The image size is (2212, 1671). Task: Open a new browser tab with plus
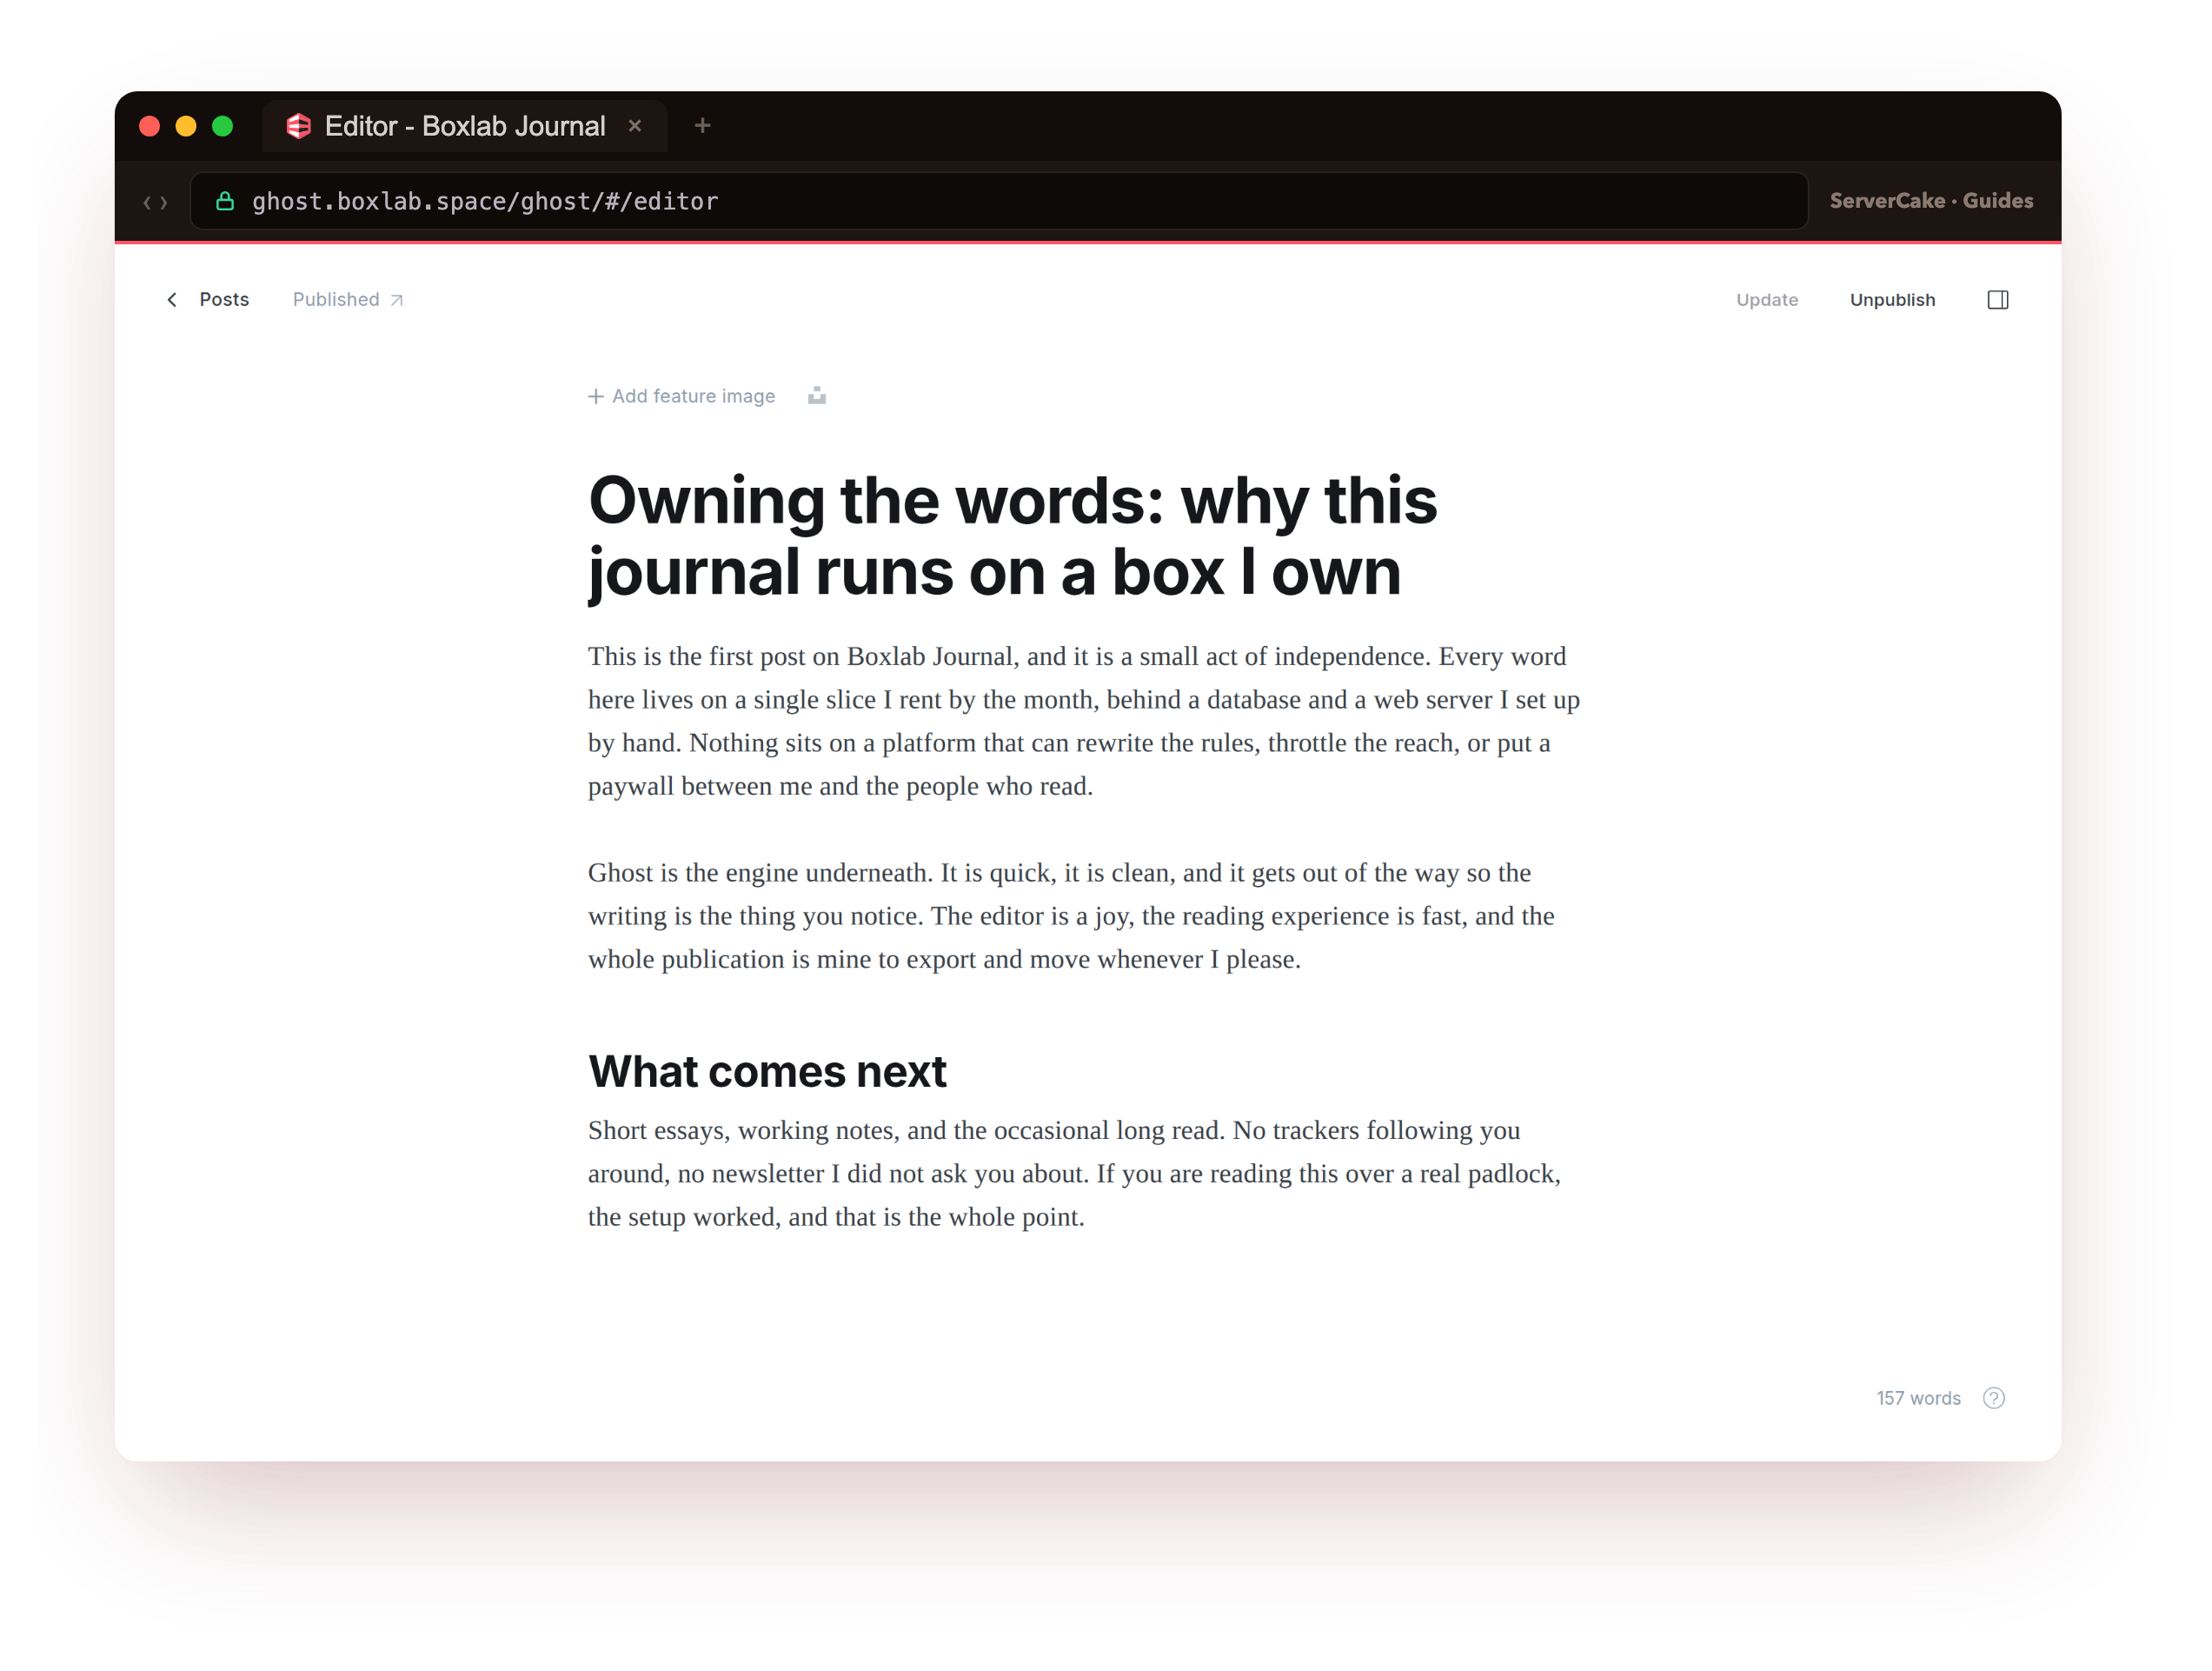pyautogui.click(x=702, y=126)
